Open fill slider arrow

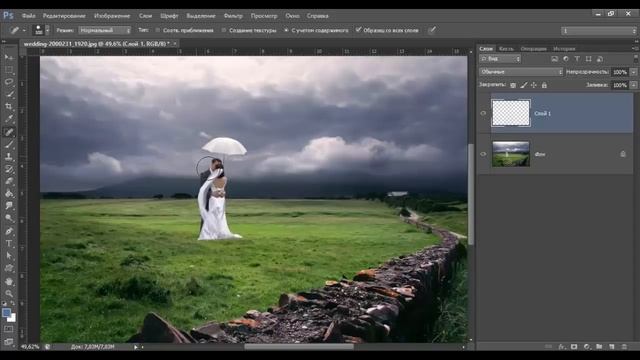(x=633, y=85)
